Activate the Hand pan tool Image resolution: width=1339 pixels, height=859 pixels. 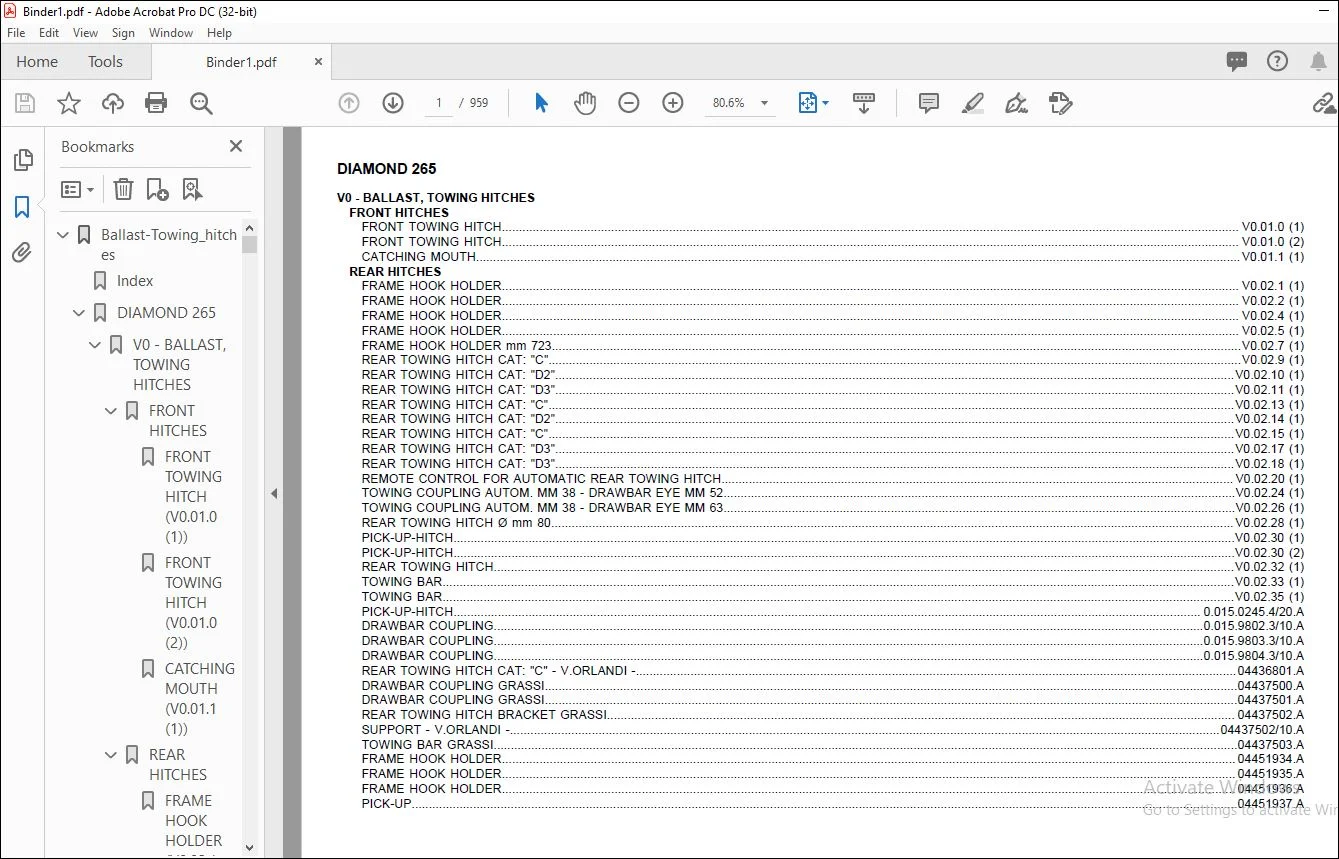[x=585, y=103]
